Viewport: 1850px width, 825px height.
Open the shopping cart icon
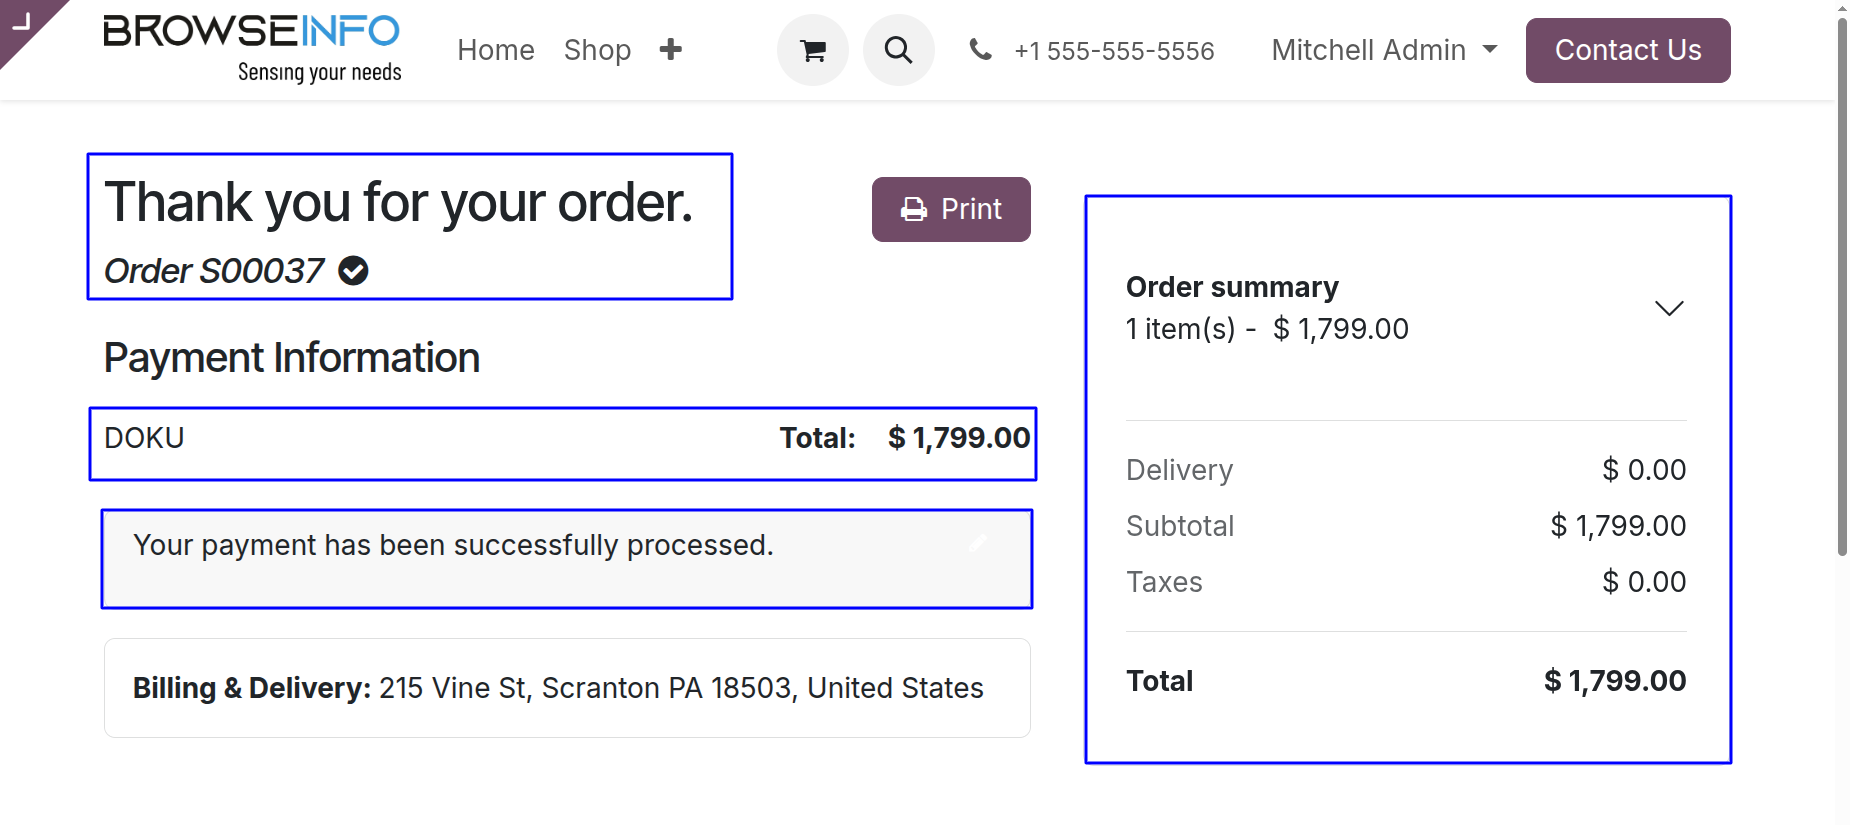(813, 50)
